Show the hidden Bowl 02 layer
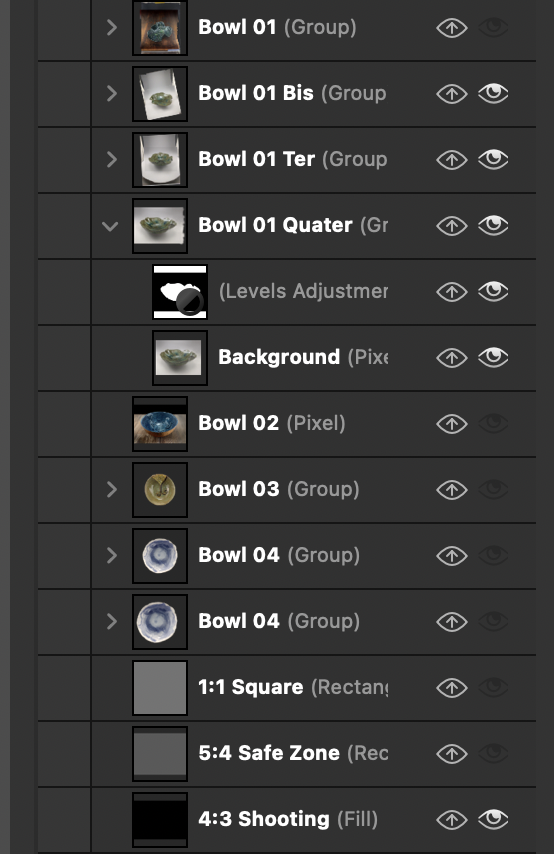Viewport: 554px width, 854px height. pyautogui.click(x=493, y=423)
